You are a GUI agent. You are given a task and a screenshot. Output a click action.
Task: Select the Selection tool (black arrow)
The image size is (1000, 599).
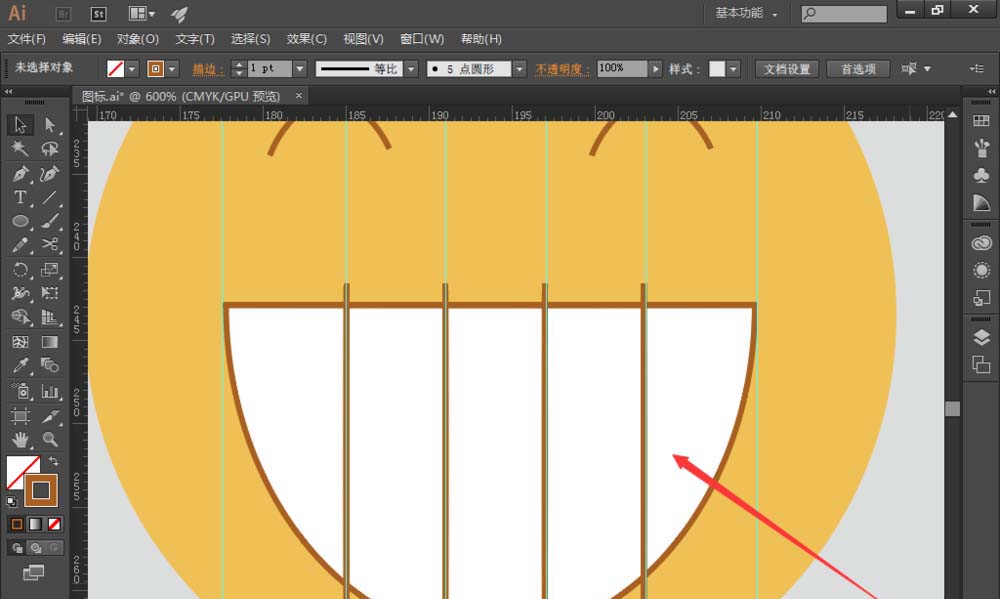(x=20, y=124)
